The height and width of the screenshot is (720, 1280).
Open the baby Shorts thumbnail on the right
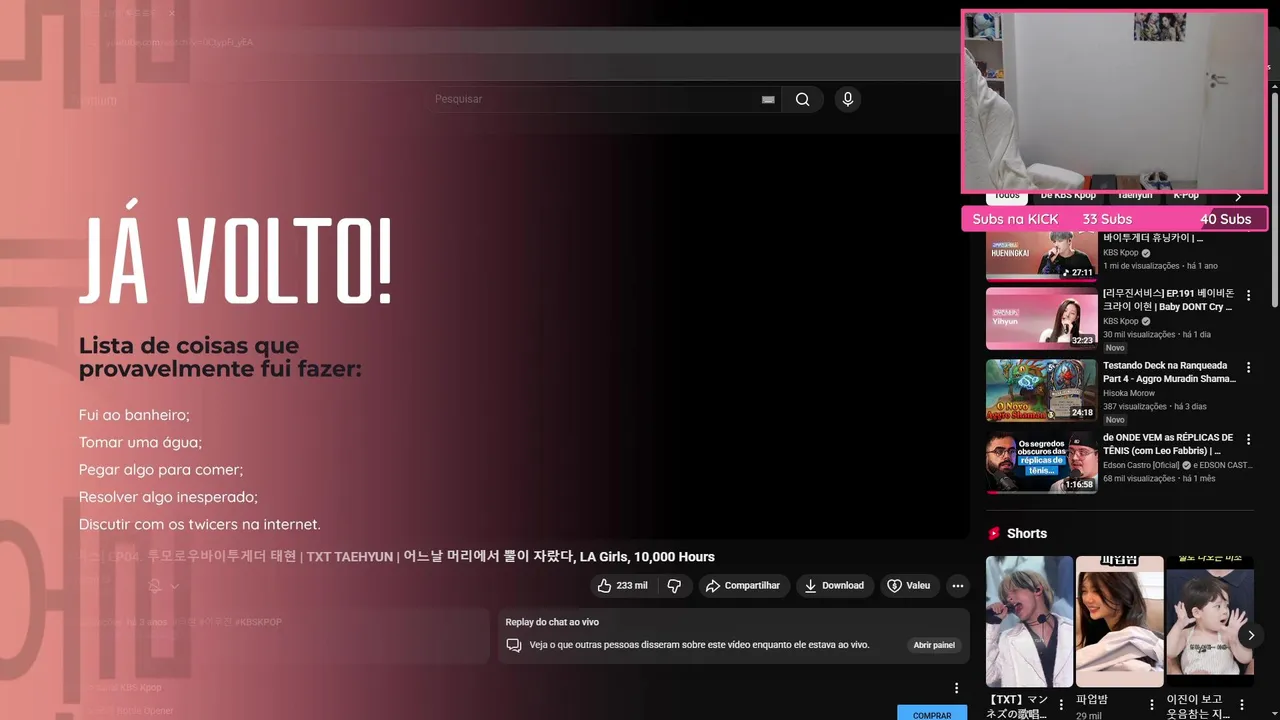(x=1210, y=621)
